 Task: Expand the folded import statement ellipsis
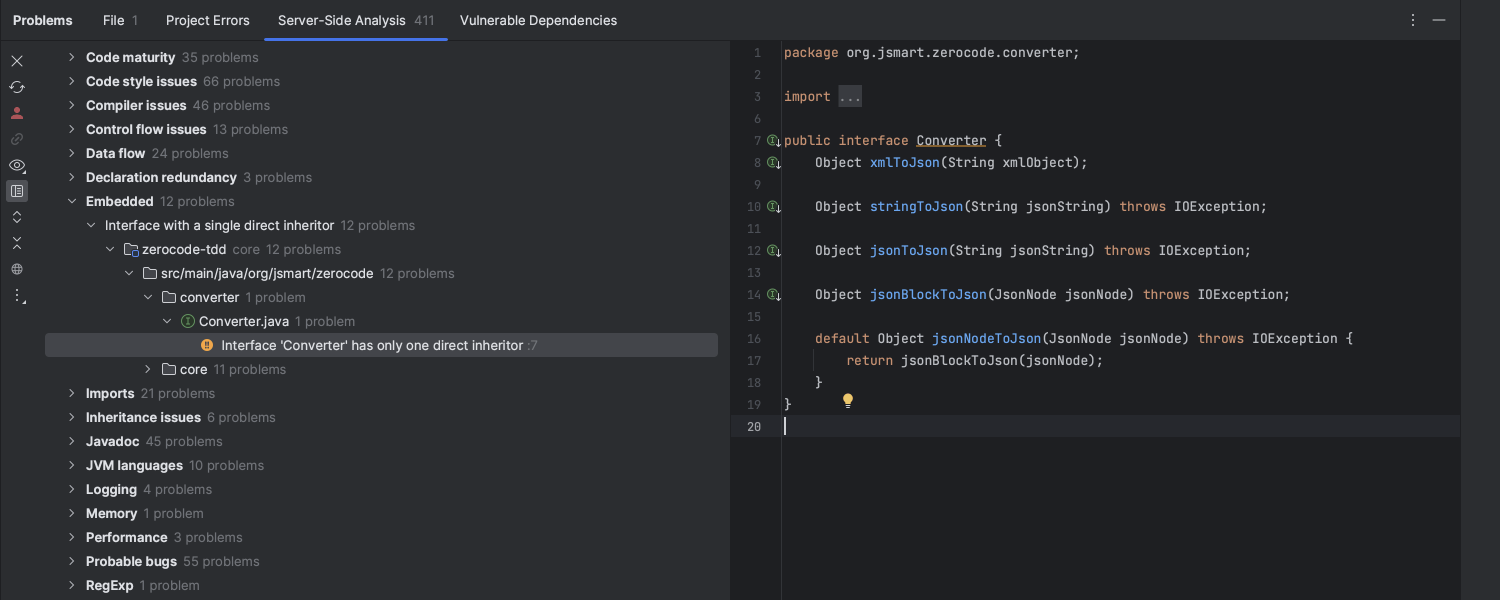pos(850,97)
